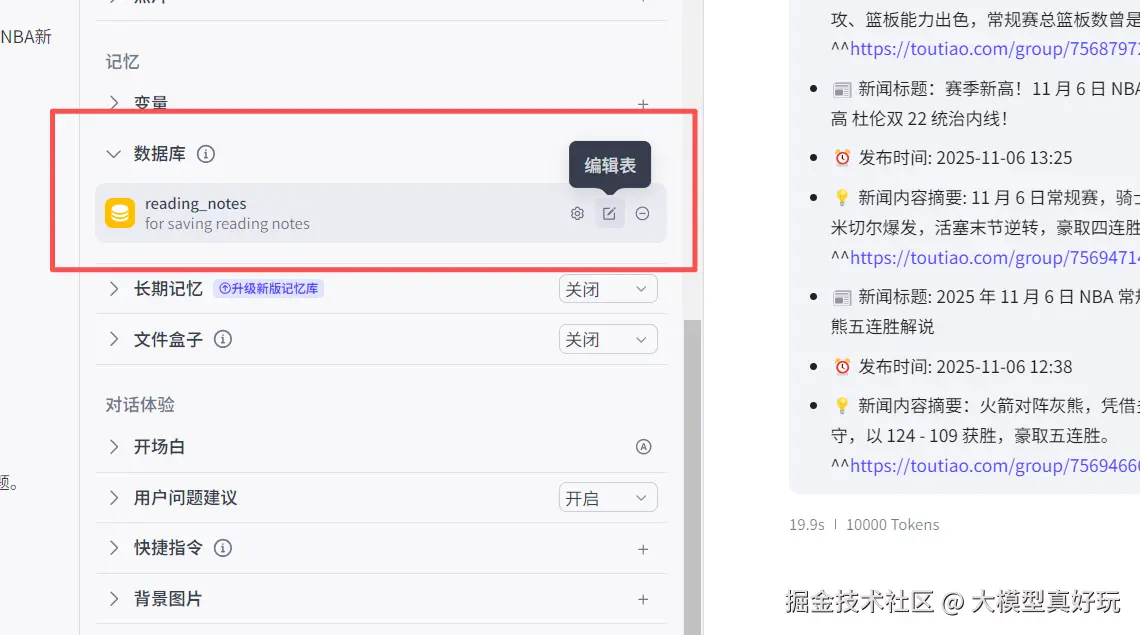1140x635 pixels.
Task: Open the 长期记忆 status dropdown
Action: [607, 288]
